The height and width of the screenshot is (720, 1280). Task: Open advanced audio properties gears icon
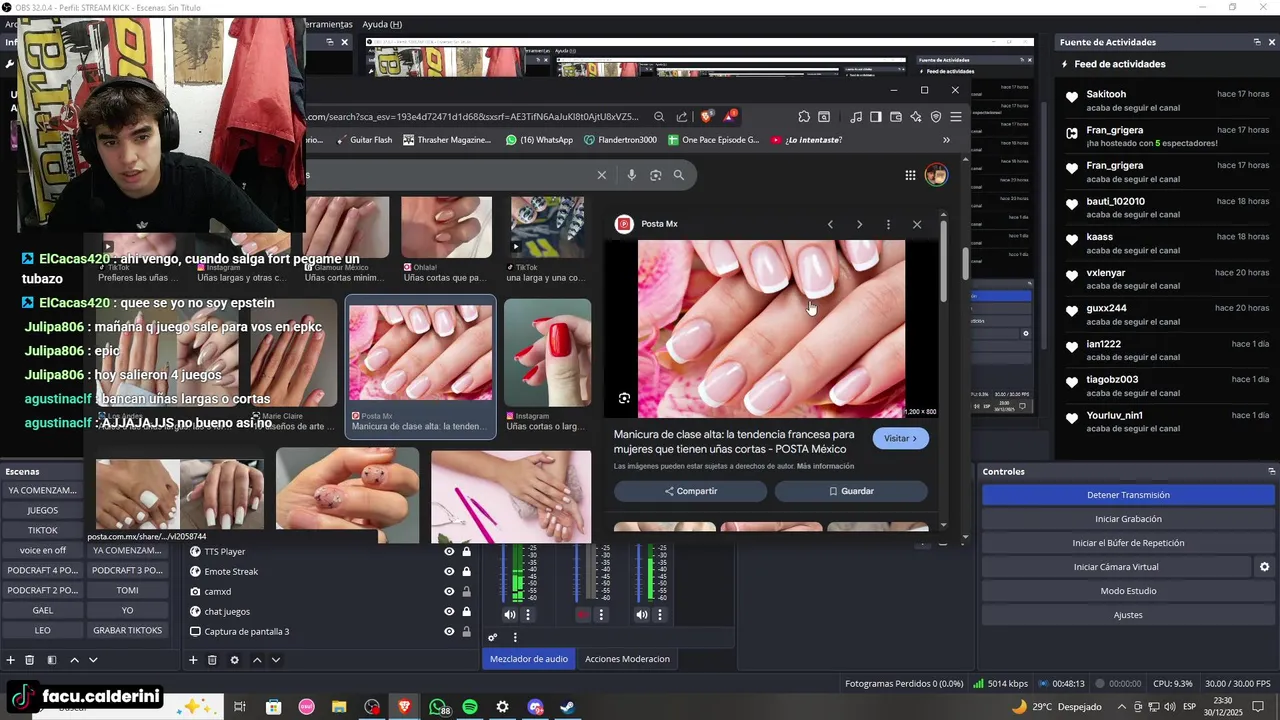coord(493,637)
